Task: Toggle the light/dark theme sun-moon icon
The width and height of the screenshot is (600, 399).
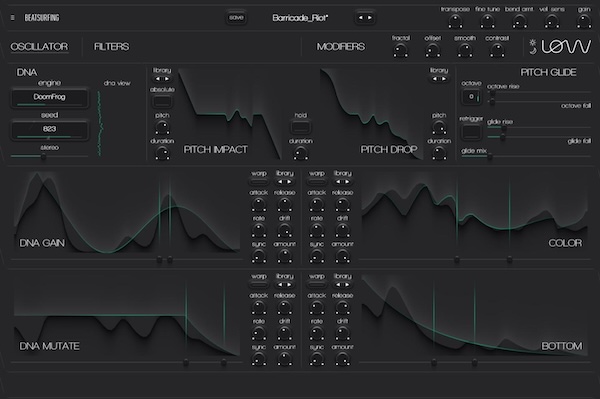Action: tap(533, 47)
